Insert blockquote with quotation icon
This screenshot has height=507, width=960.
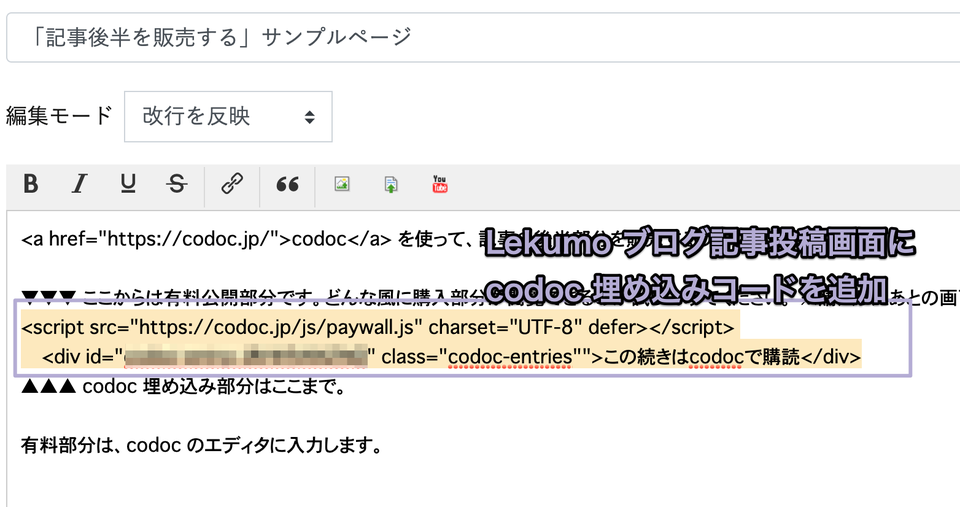point(287,184)
